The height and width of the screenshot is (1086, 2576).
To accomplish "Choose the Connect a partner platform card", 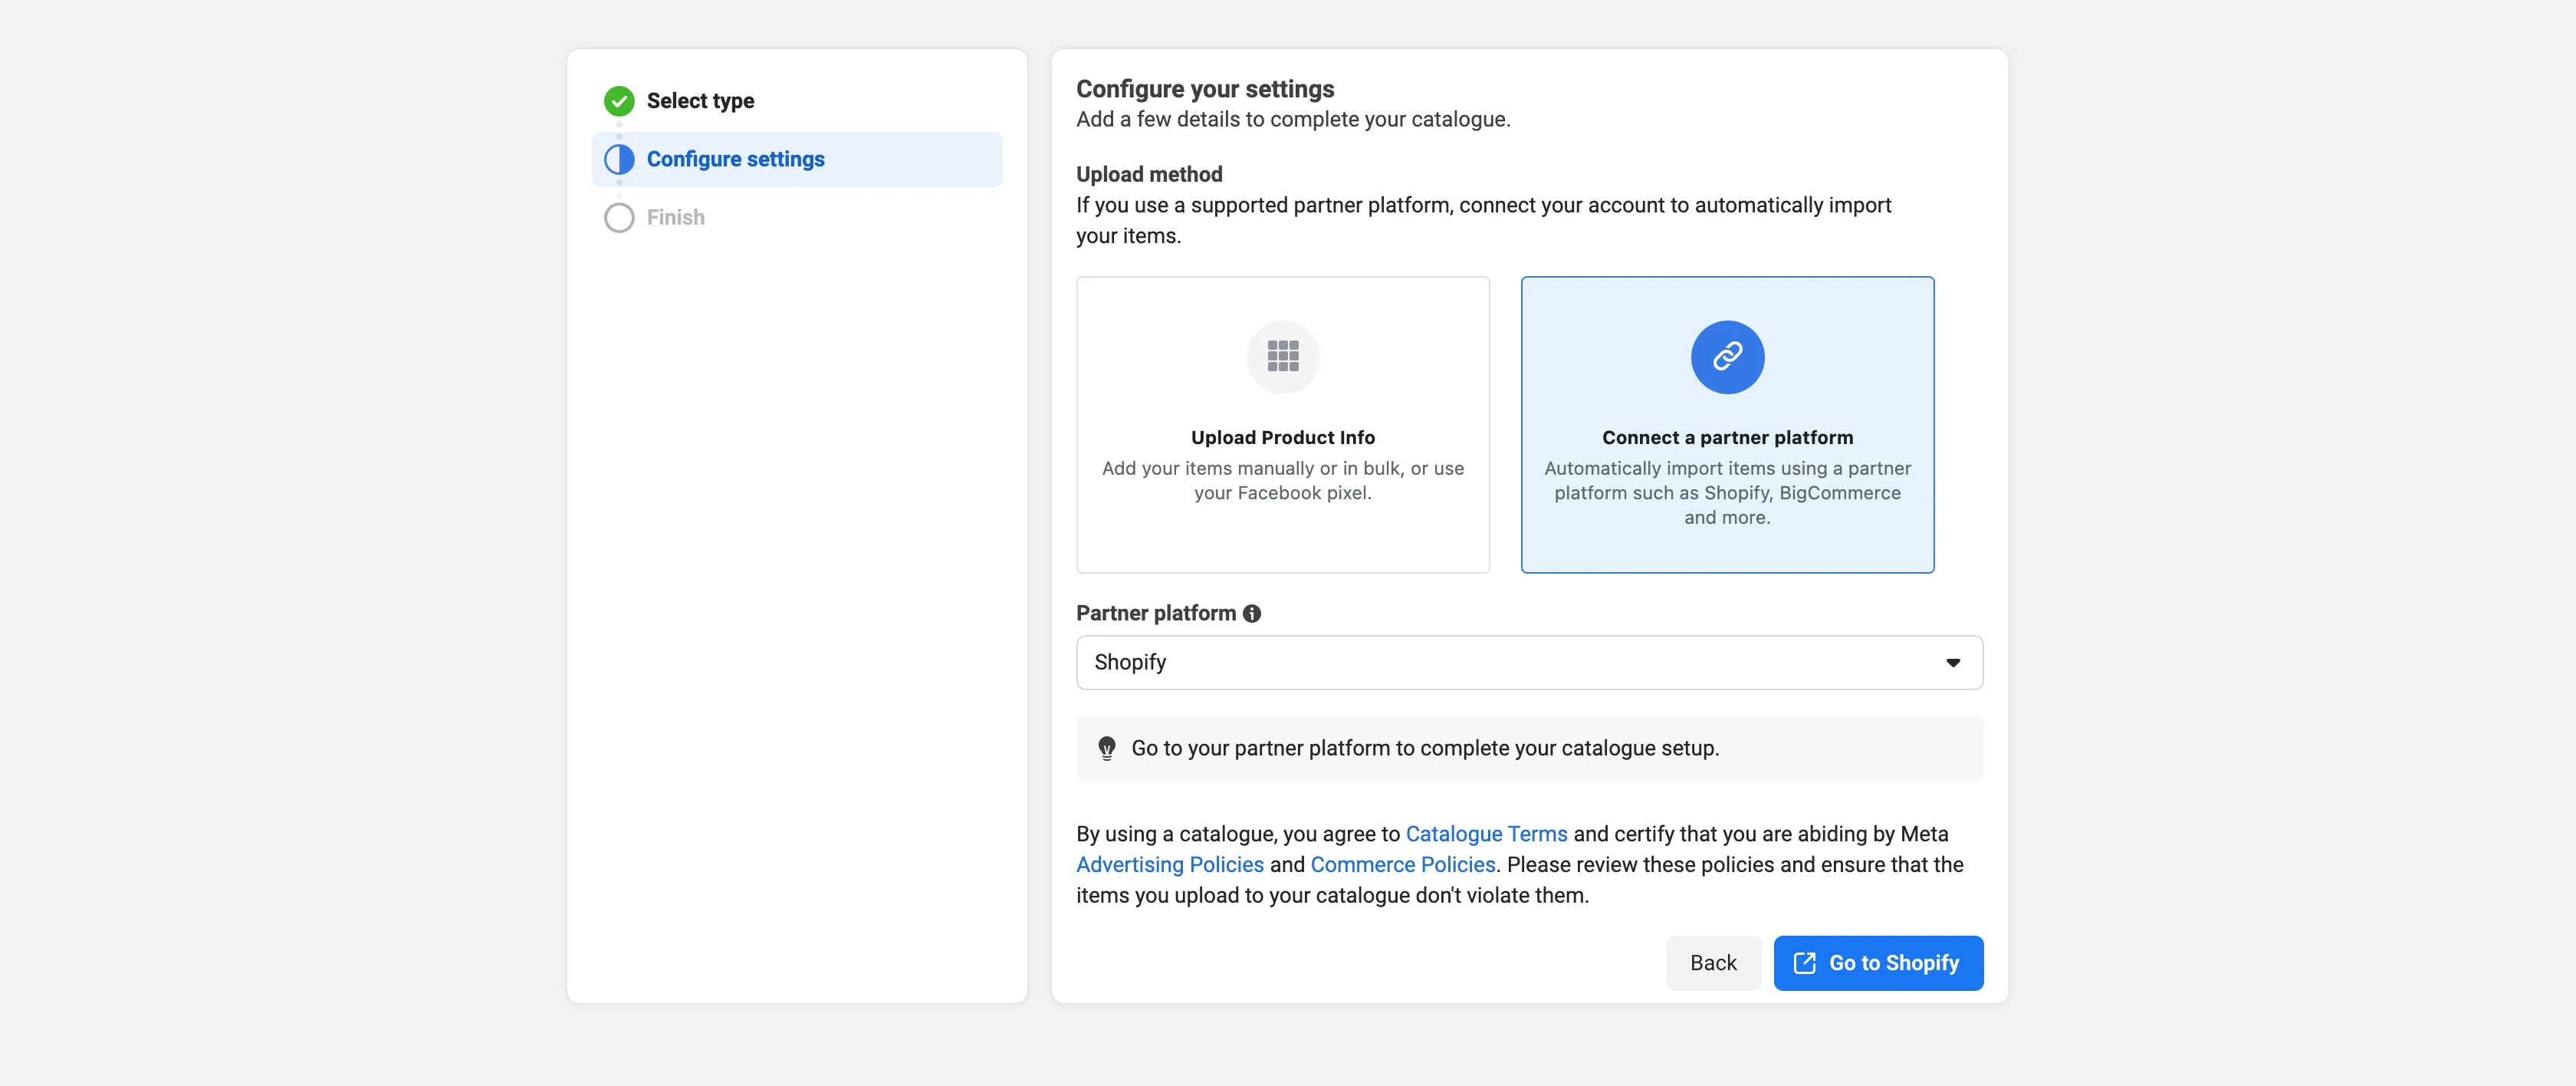I will coord(1727,424).
